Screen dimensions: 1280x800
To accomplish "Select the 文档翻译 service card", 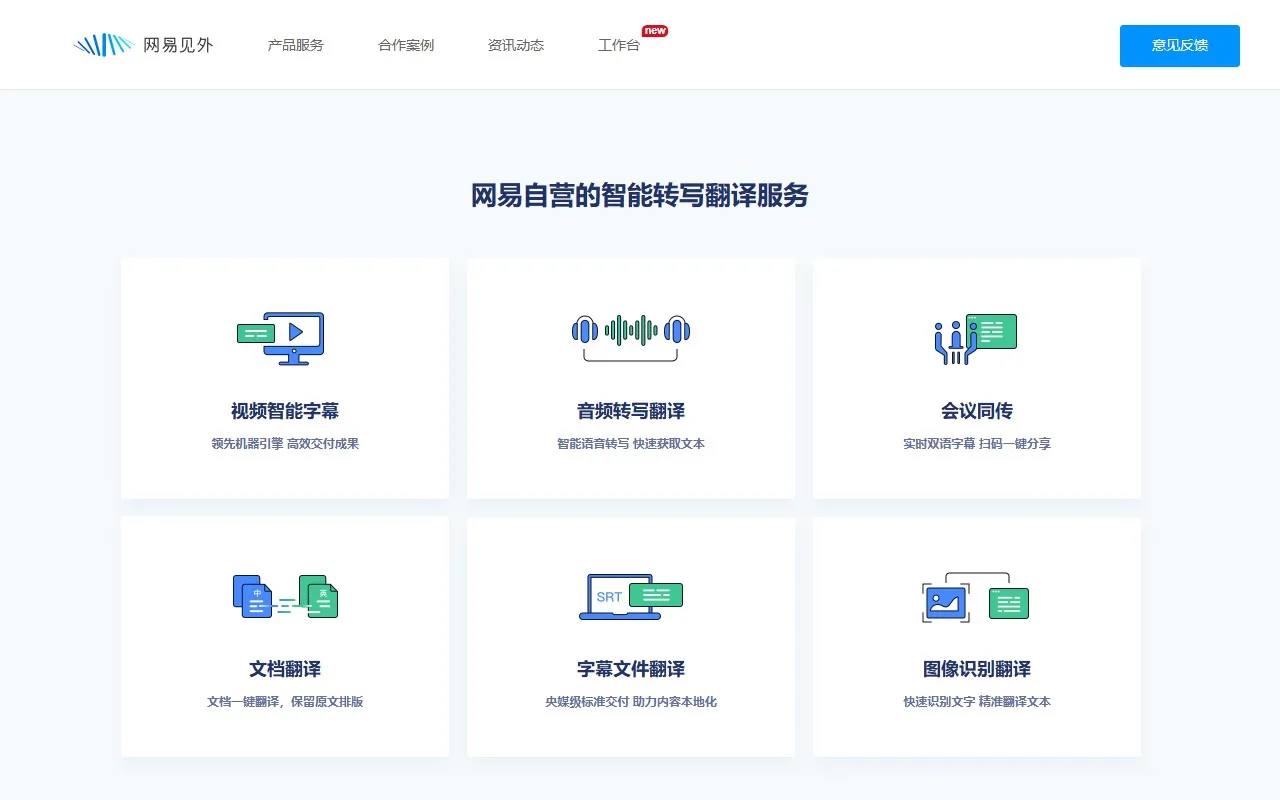I will 284,637.
